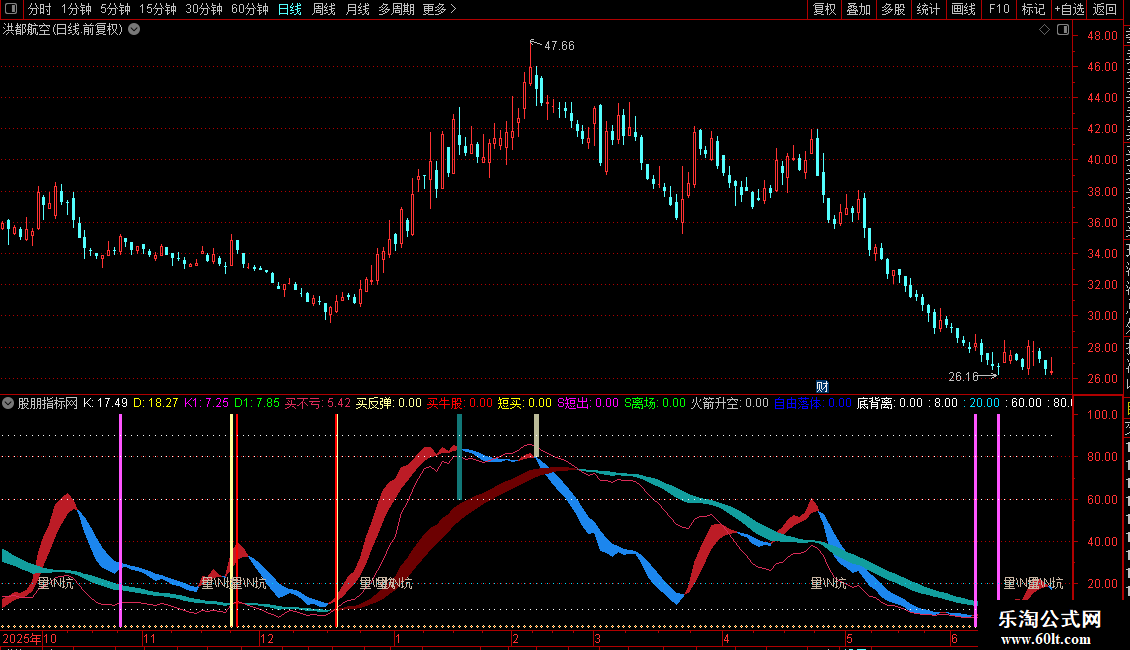Click the diamond icon above the price chart

click(x=1044, y=30)
